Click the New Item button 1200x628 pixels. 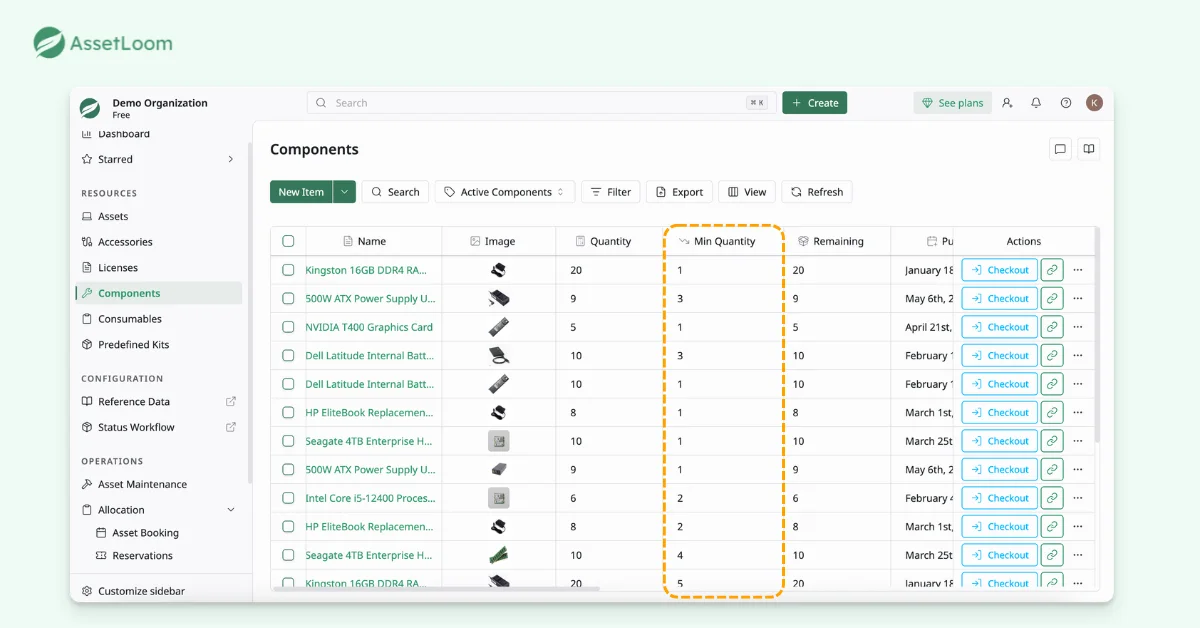click(x=301, y=192)
